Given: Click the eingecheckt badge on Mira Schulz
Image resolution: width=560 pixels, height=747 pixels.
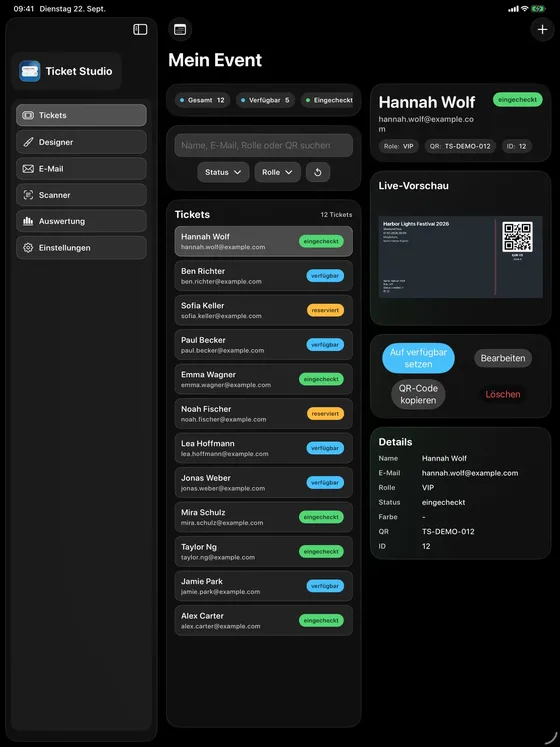Looking at the screenshot, I should click(x=321, y=517).
